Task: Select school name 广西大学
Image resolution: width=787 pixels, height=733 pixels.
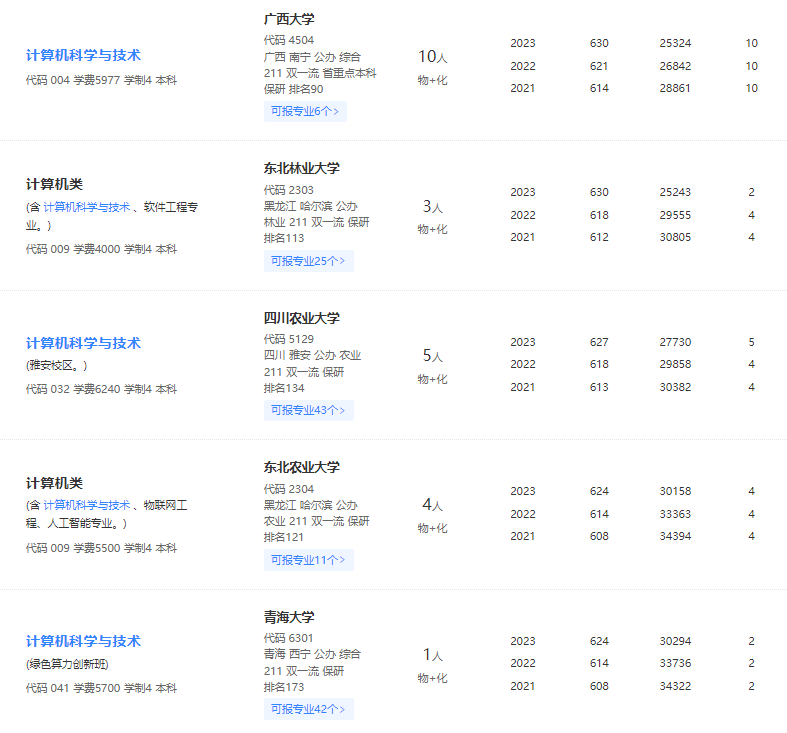Action: tap(289, 19)
